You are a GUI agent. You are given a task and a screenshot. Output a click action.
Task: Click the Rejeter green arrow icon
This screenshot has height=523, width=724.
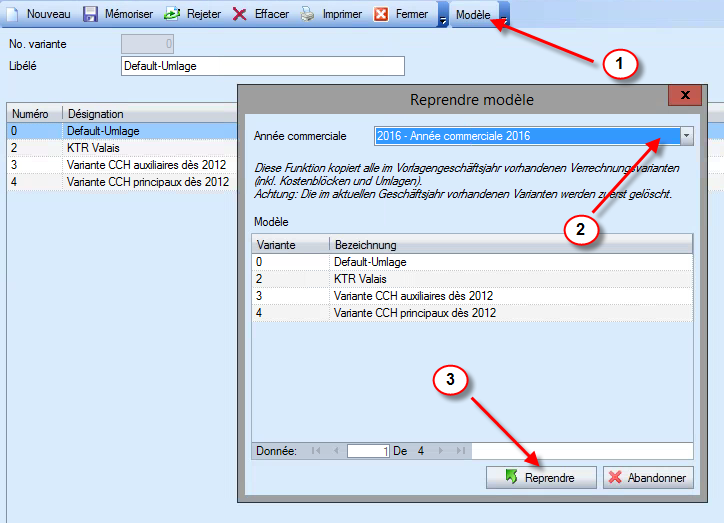(x=172, y=14)
